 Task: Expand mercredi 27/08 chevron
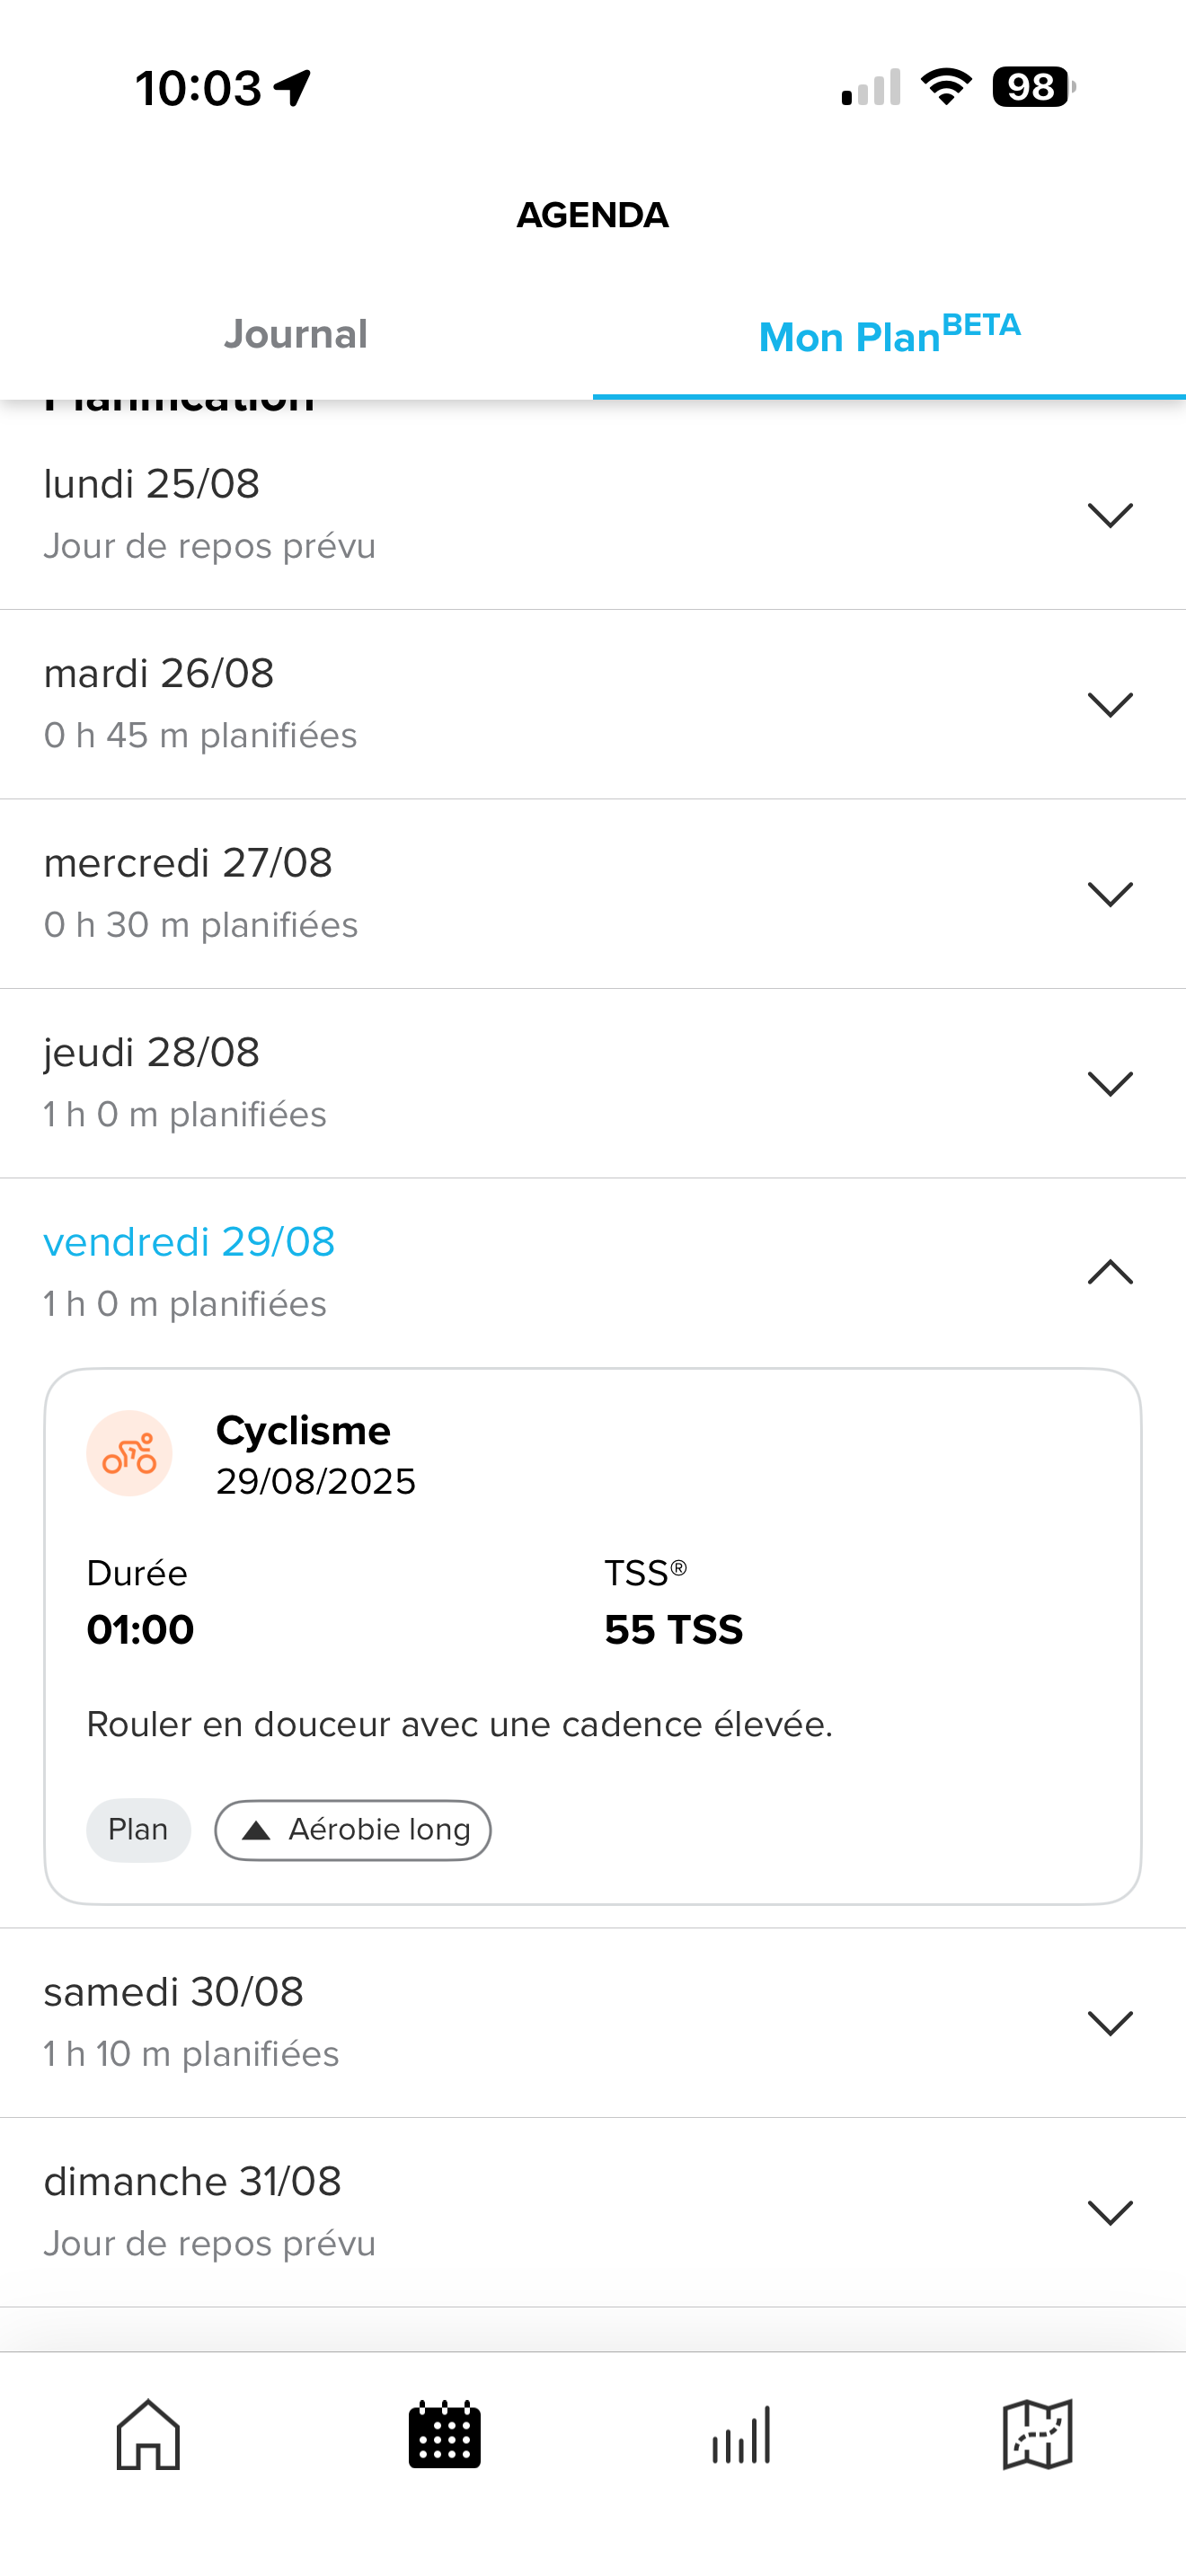1110,894
